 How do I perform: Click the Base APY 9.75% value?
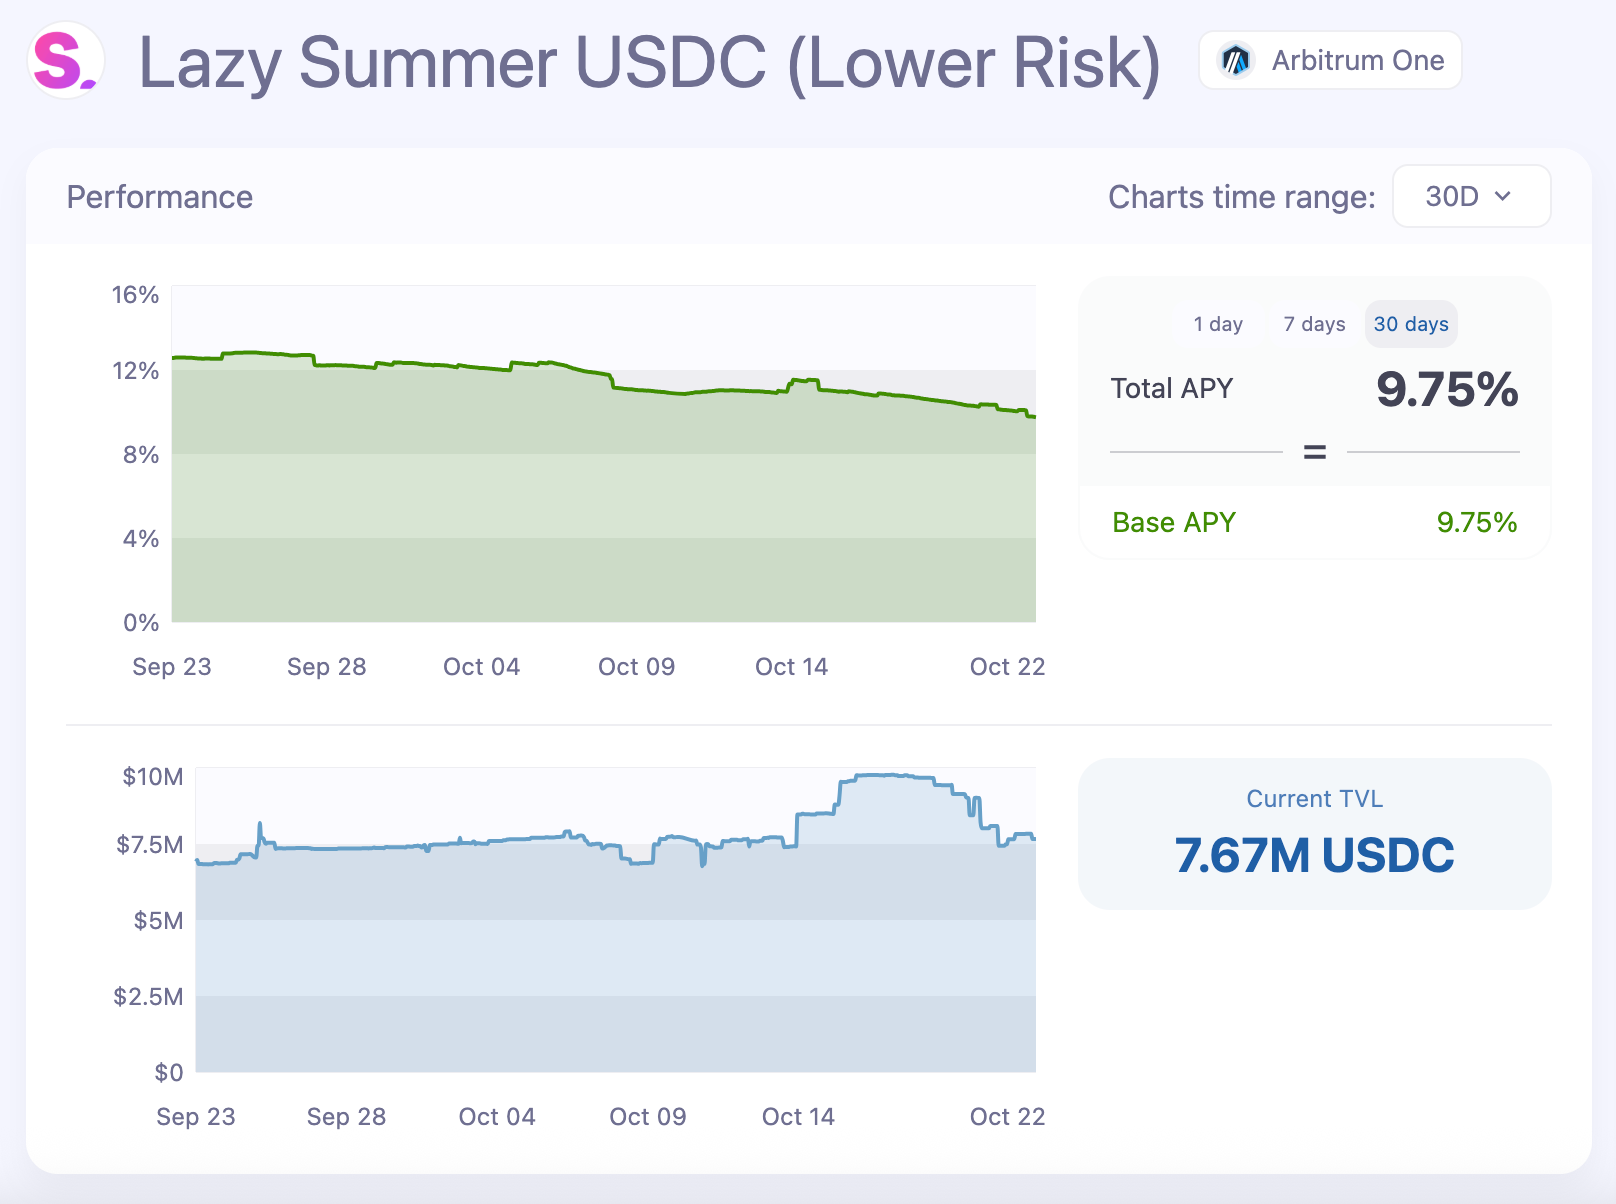[x=1476, y=522]
